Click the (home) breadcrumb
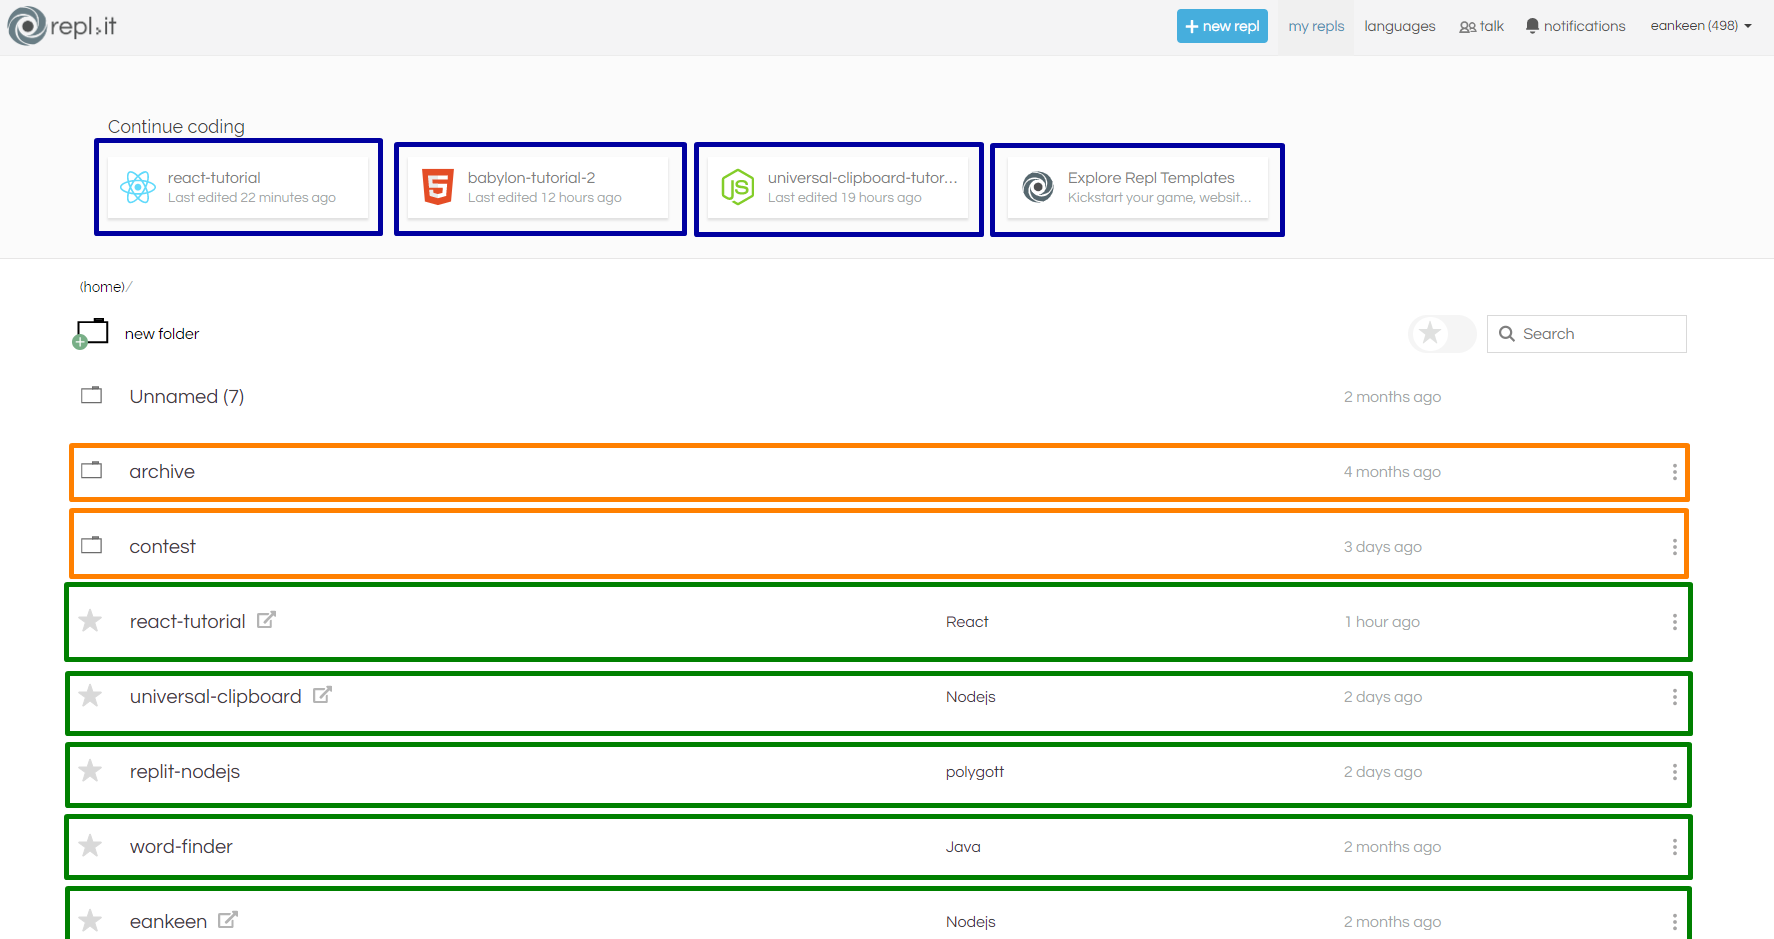 102,287
